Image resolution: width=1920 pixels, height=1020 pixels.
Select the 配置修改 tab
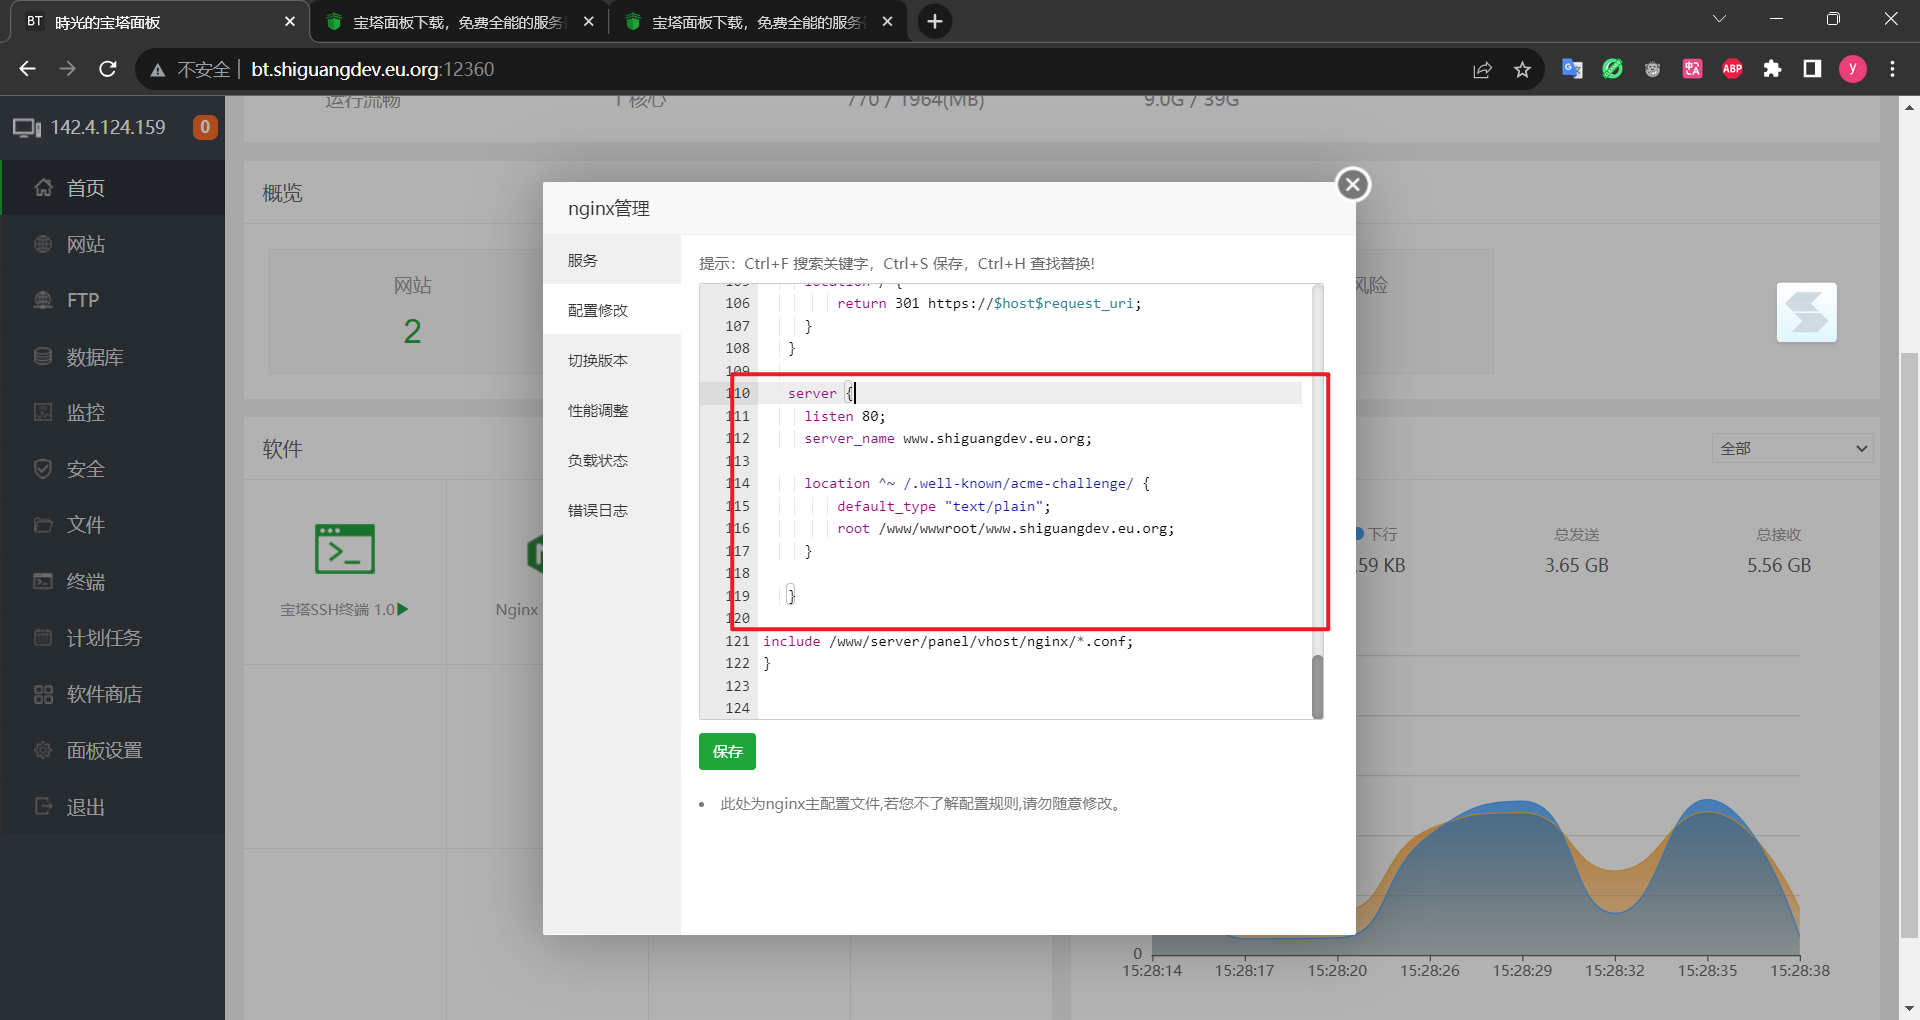point(612,310)
